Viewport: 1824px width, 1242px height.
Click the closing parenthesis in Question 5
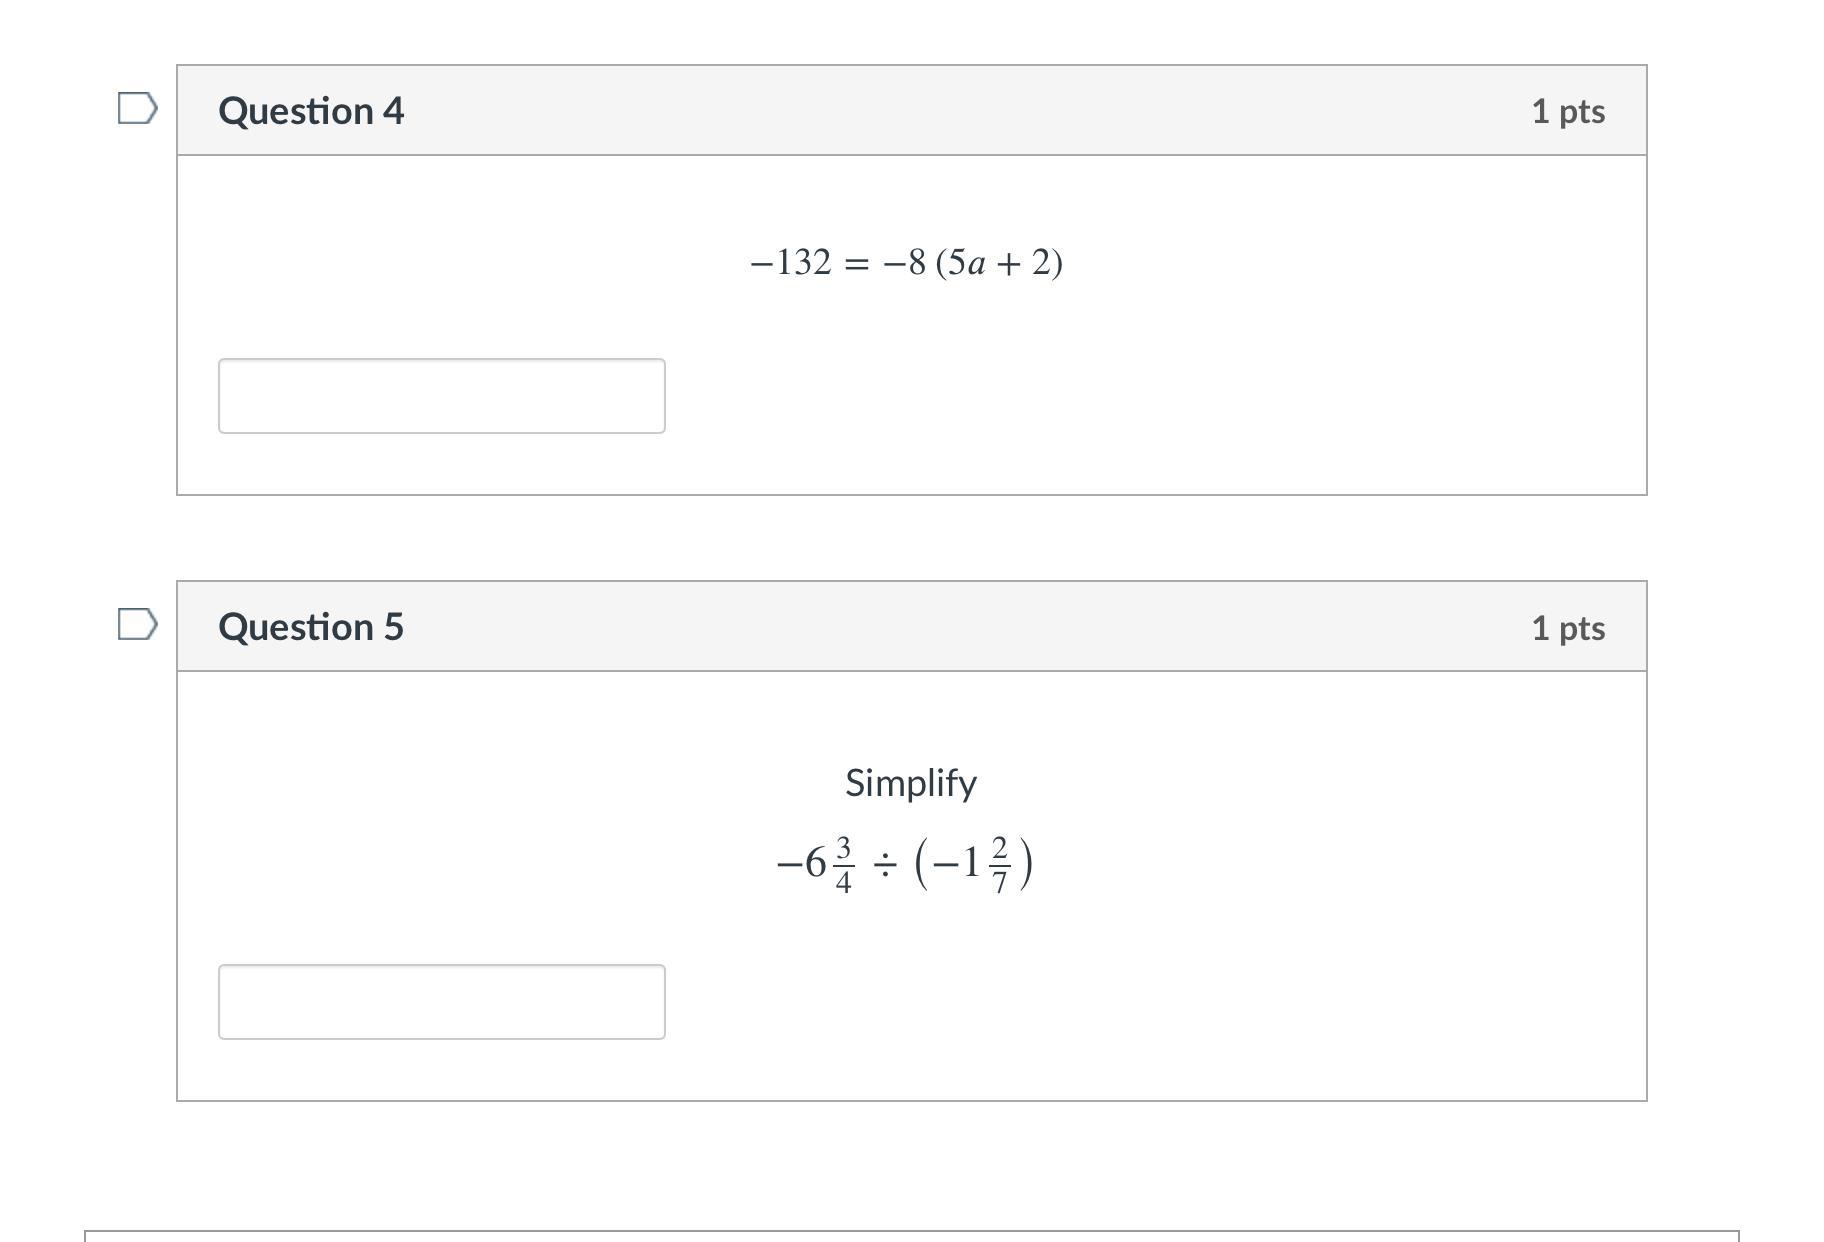tap(1025, 864)
